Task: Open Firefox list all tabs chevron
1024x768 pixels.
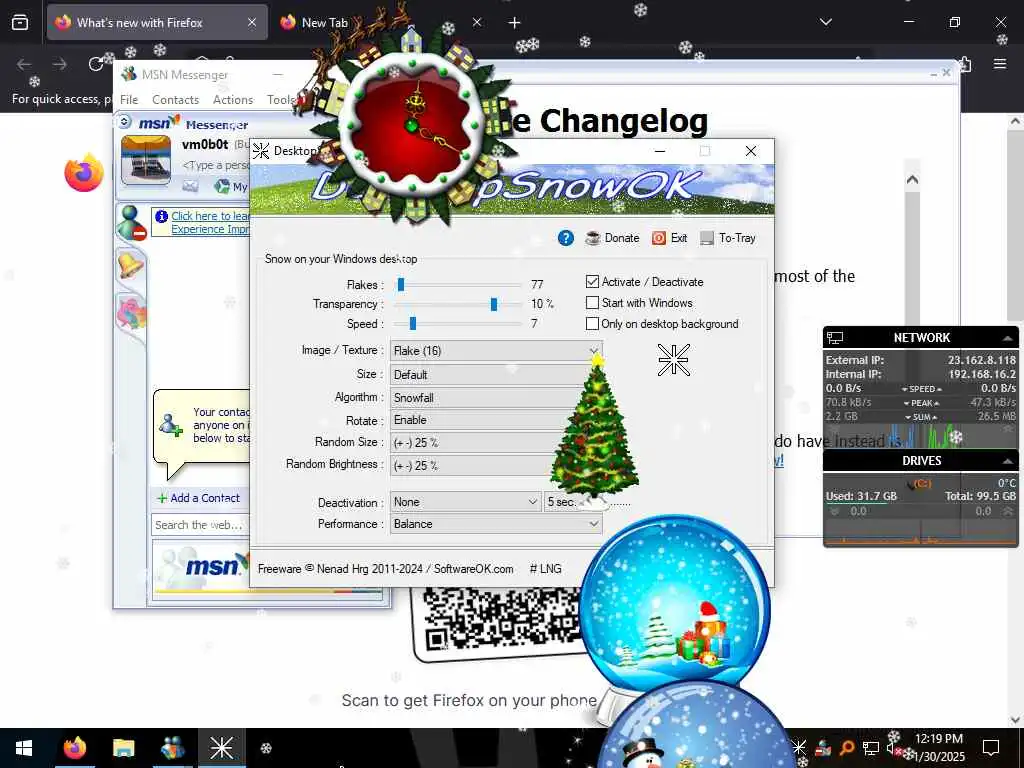Action: pos(825,23)
